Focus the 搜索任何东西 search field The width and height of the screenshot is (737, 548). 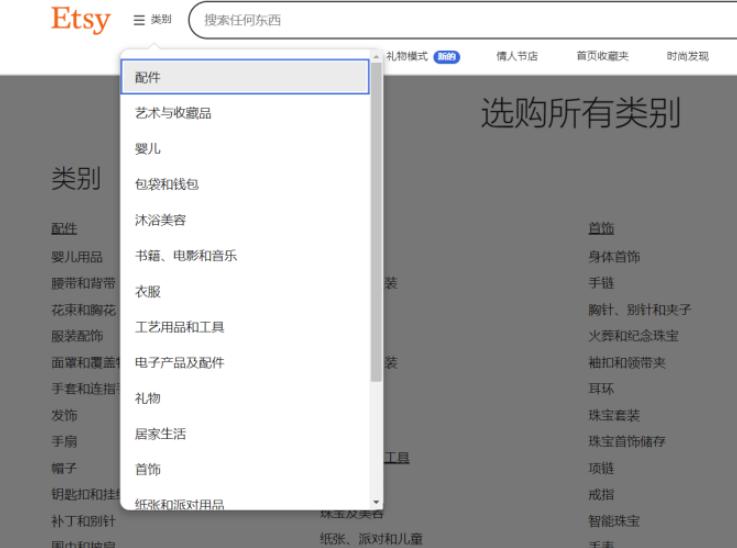[x=463, y=20]
